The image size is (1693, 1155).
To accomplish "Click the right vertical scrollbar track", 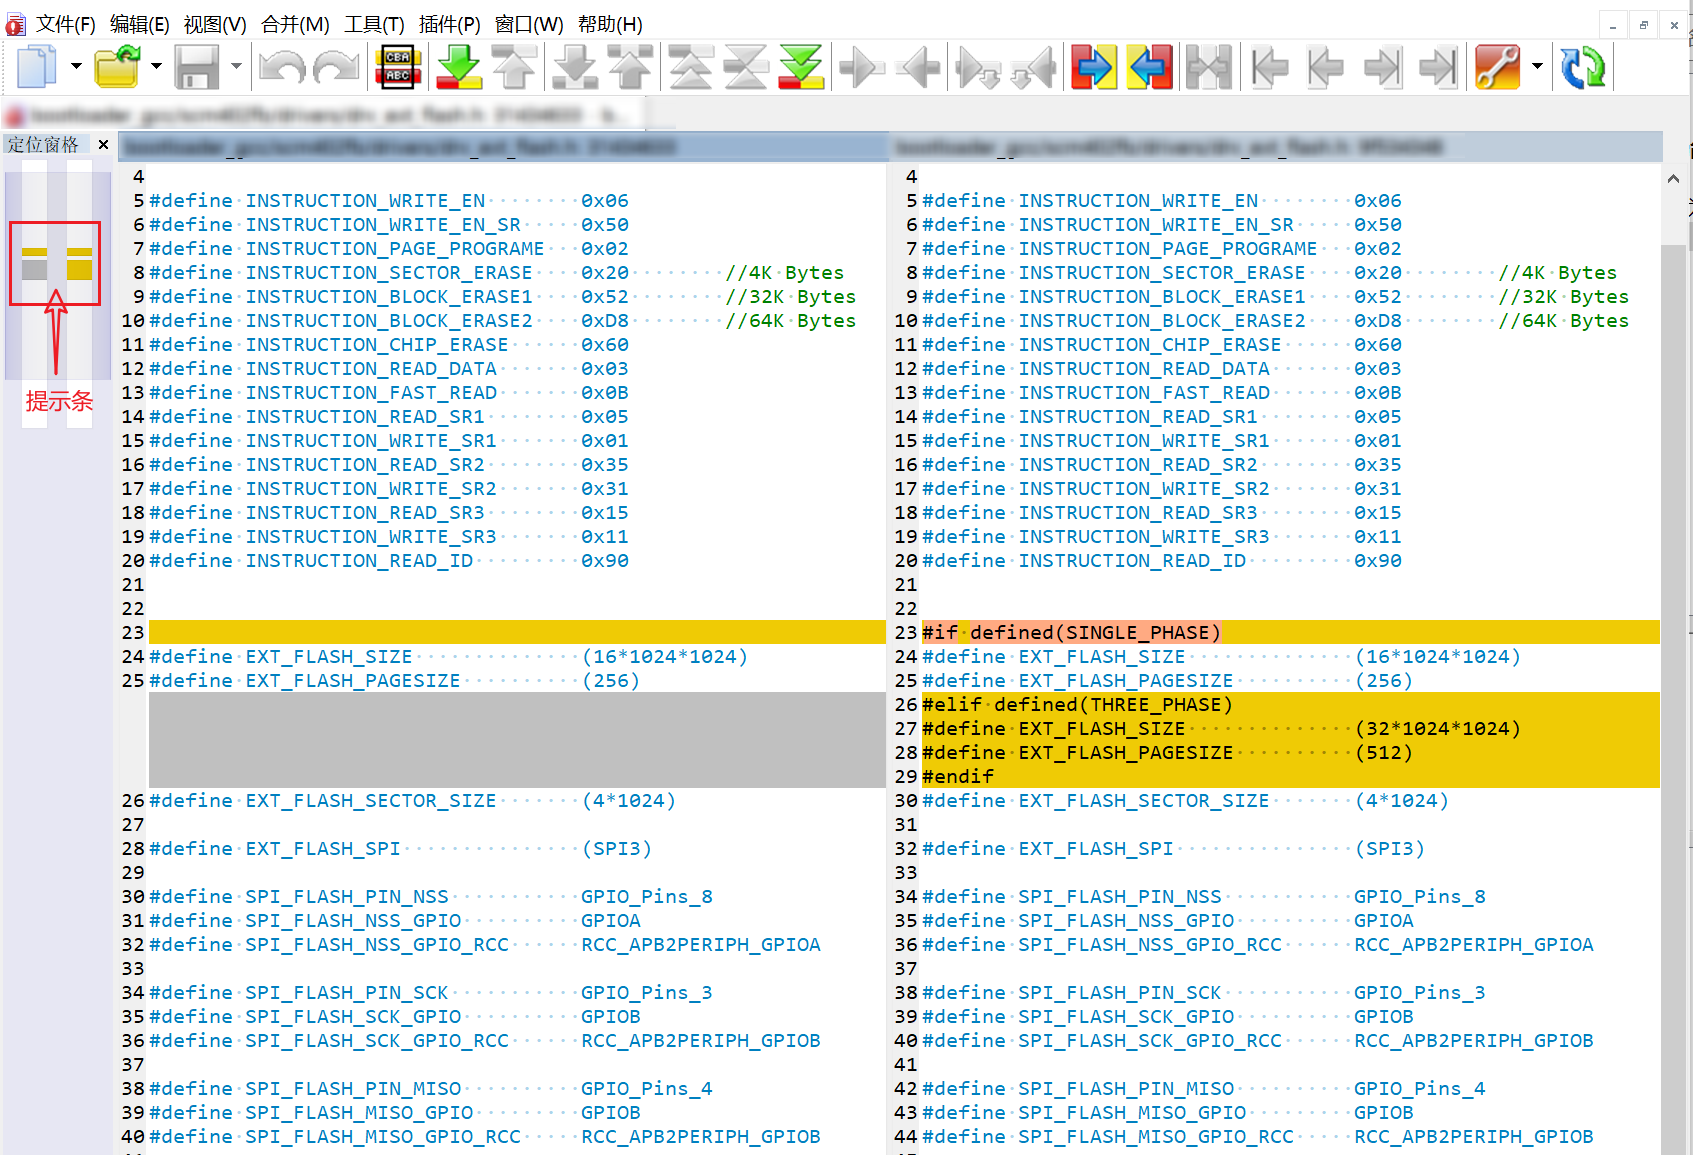I will 1673,700.
